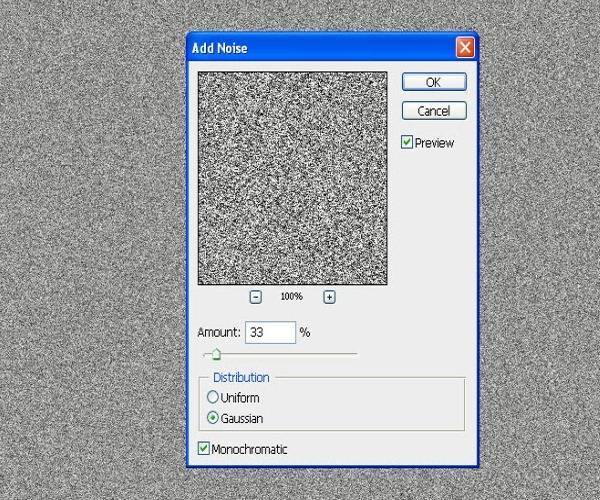Select Uniform distribution
This screenshot has width=600, height=500.
click(212, 397)
